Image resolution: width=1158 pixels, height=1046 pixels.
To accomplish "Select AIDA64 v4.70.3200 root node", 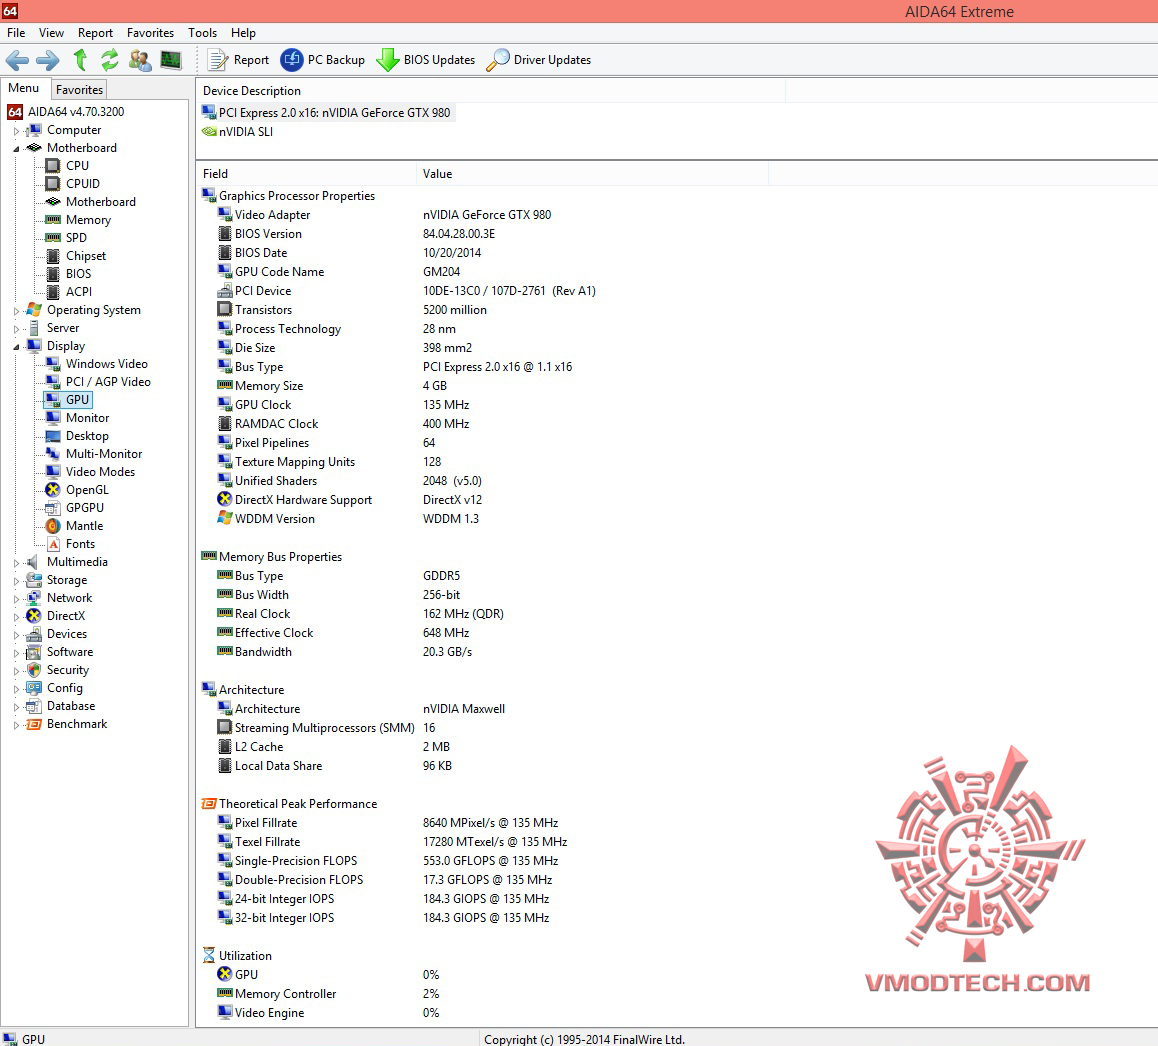I will tap(76, 112).
